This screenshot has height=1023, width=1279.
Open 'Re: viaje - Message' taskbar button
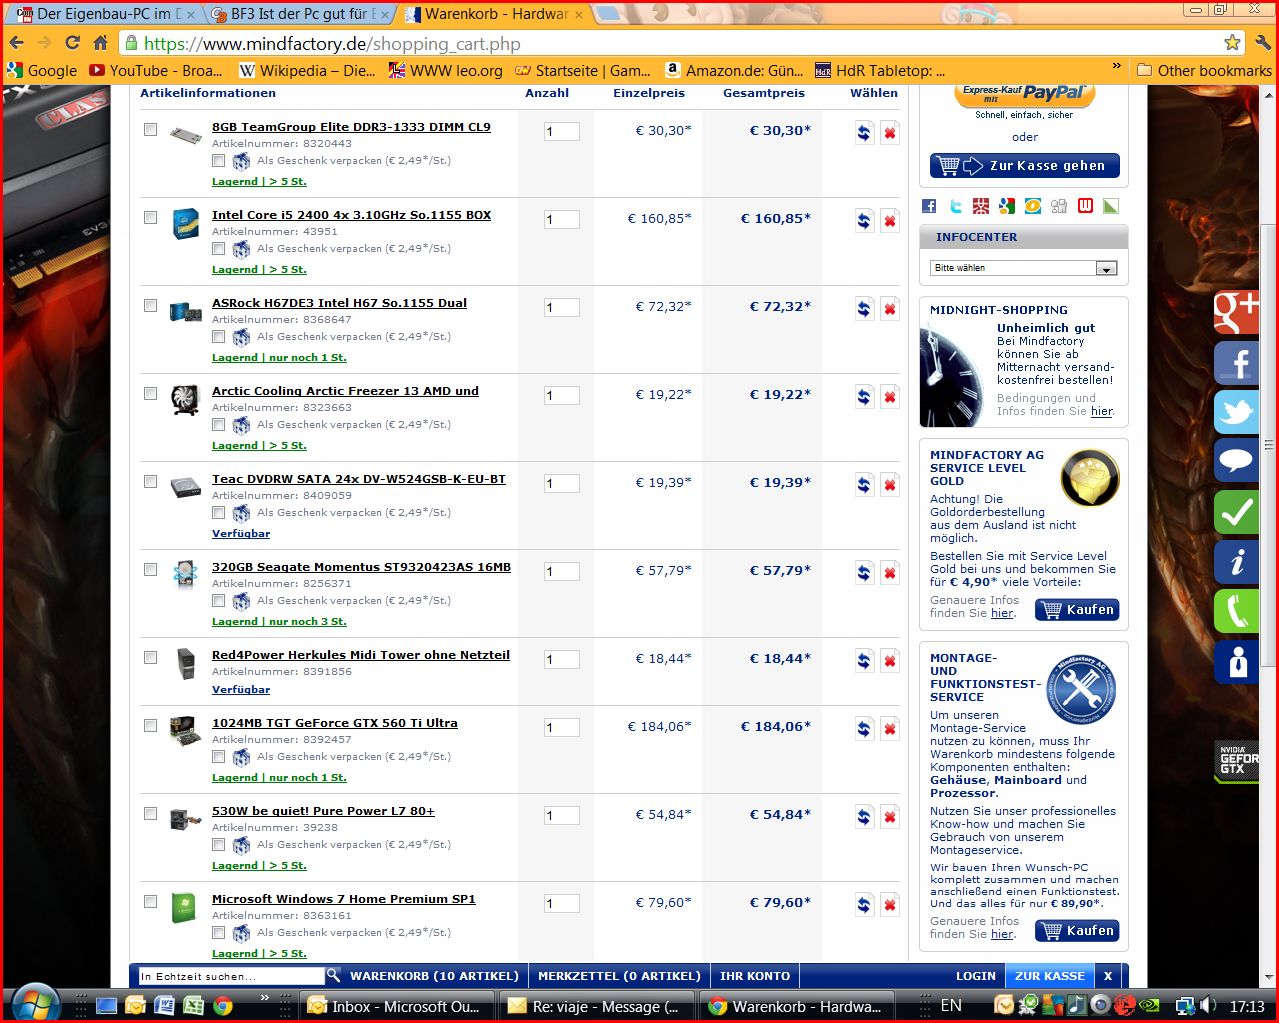tap(596, 1006)
